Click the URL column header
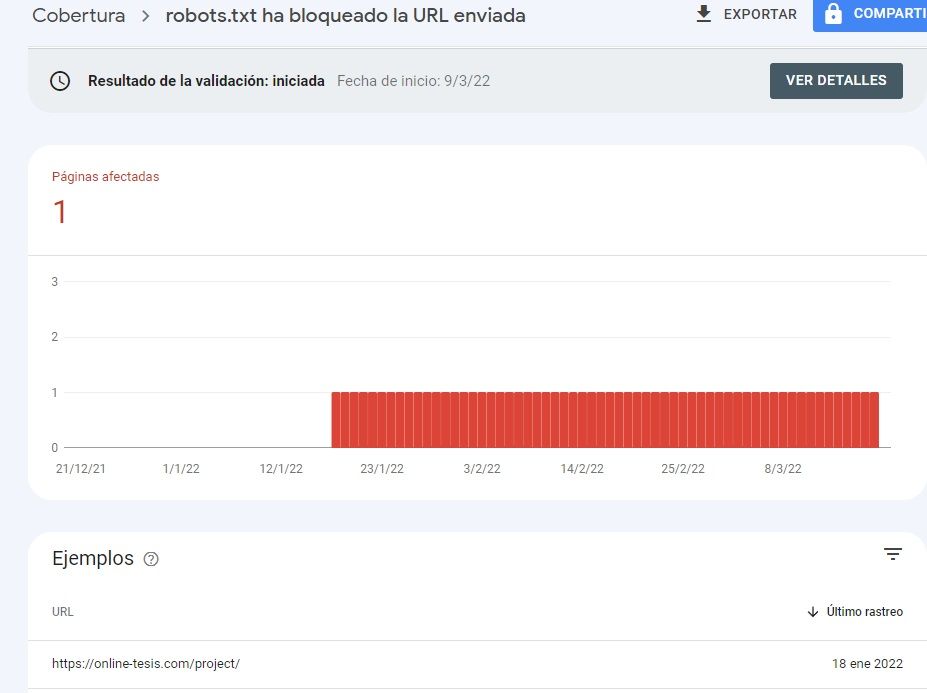The width and height of the screenshot is (927, 693). click(x=63, y=612)
